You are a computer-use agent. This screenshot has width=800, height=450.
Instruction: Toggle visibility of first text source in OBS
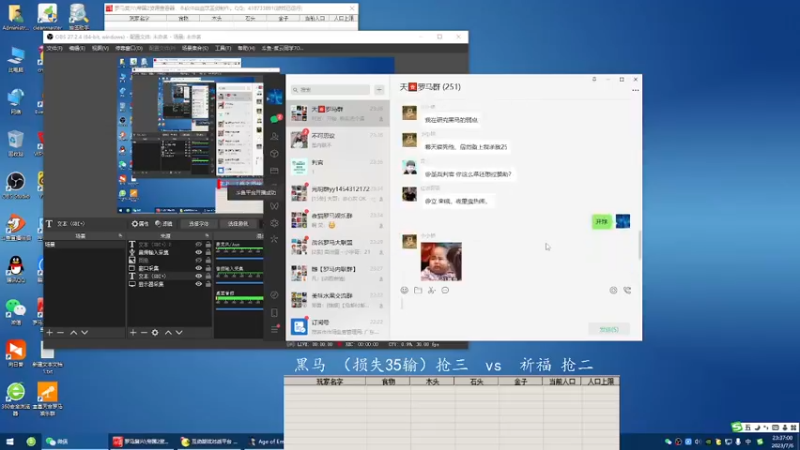[198, 244]
